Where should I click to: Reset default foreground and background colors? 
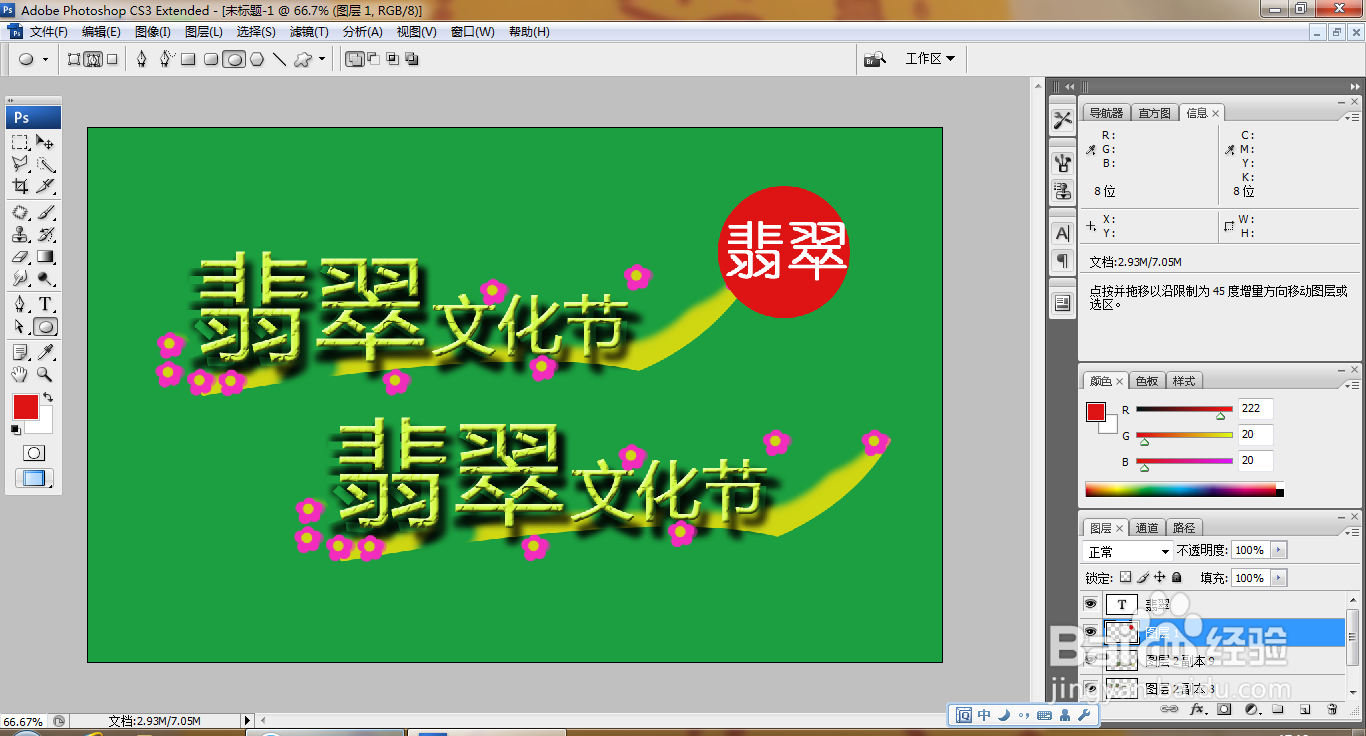coord(15,430)
